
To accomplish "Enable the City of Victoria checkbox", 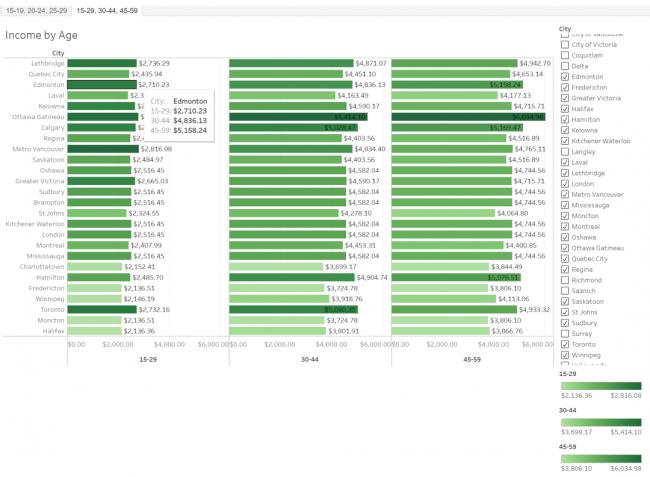I will tap(565, 44).
